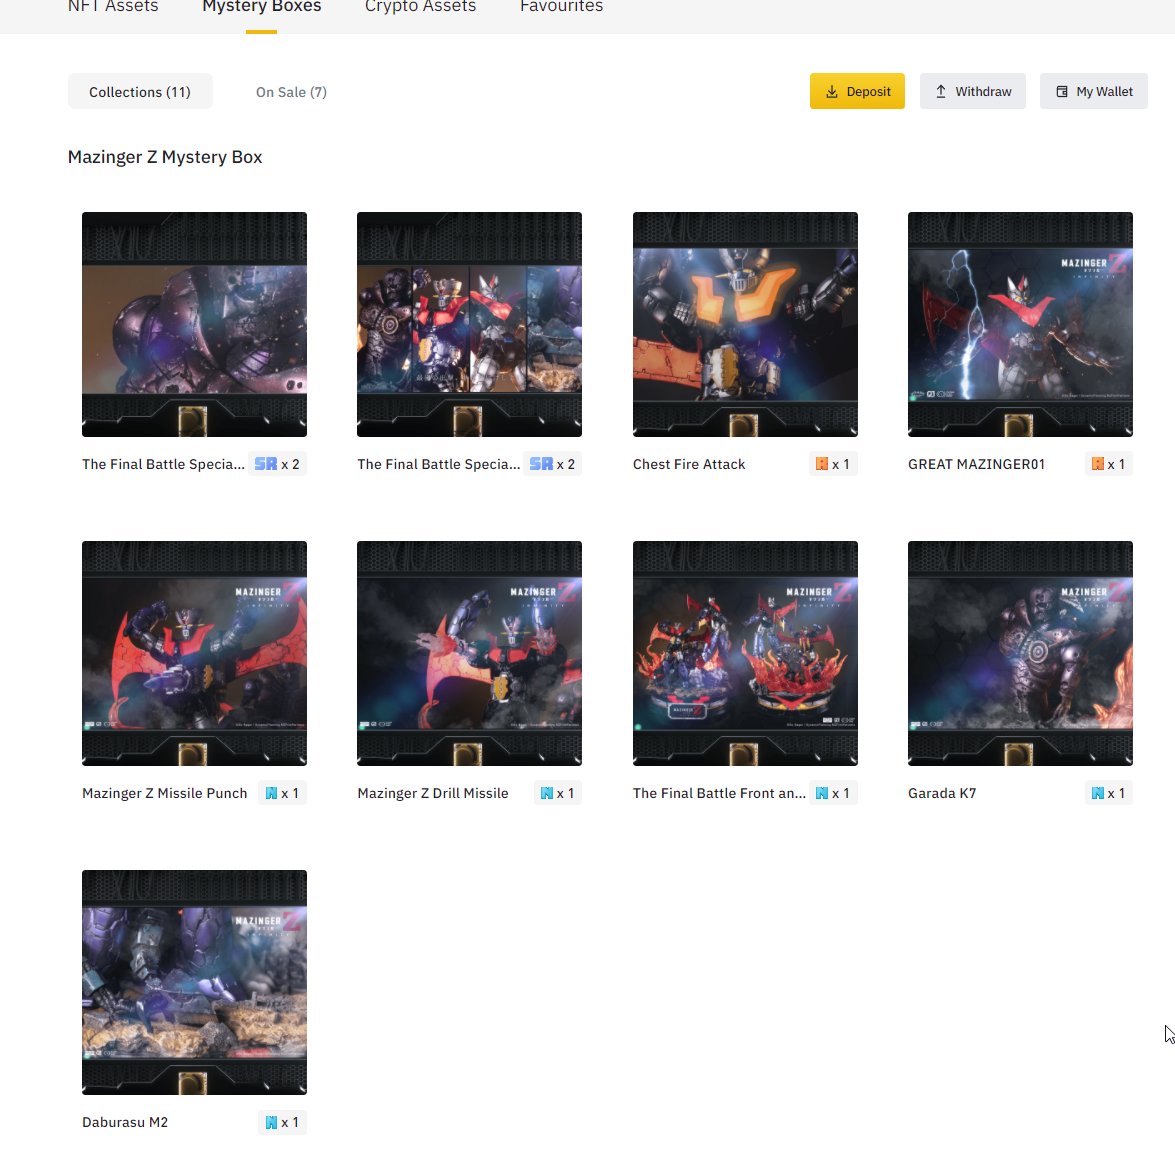Click the Withdraw button
This screenshot has height=1165, width=1175.
973,91
